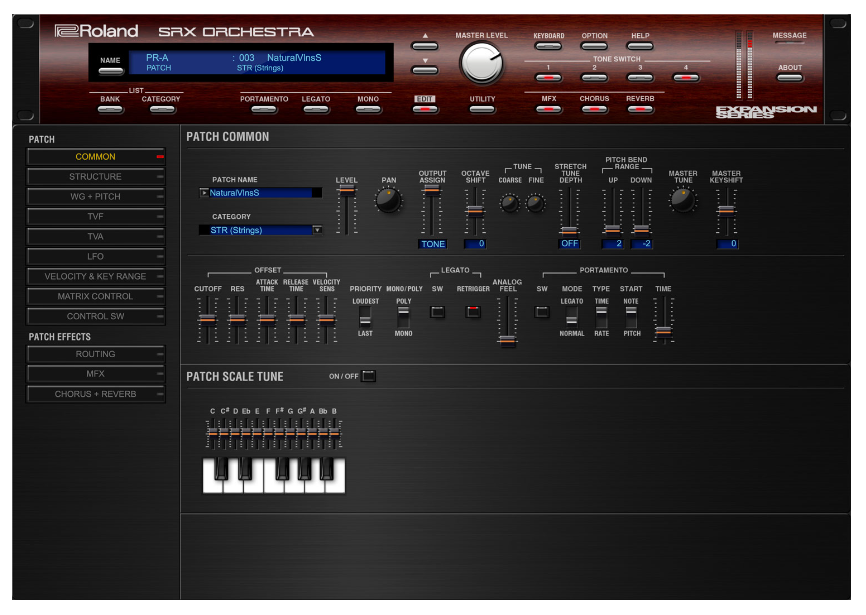This screenshot has width=866, height=615.
Task: Click the Portamento Time slider
Action: coord(663,320)
